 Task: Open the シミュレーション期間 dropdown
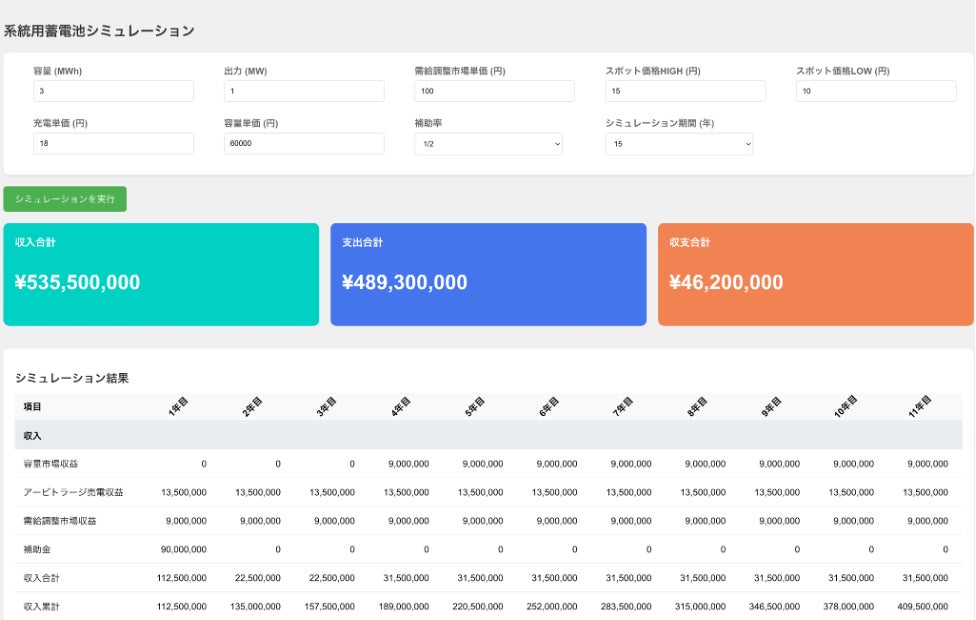point(679,144)
